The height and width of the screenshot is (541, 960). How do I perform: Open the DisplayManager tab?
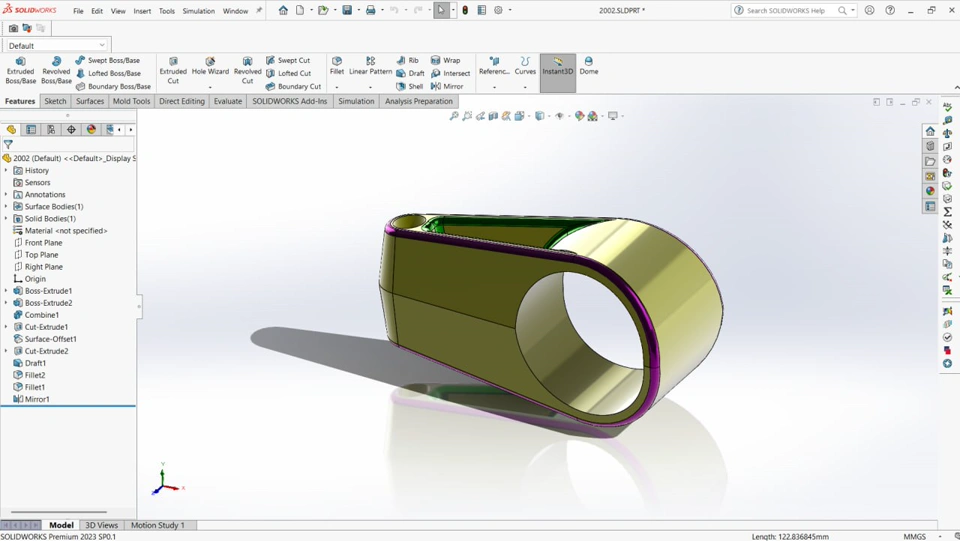click(91, 129)
